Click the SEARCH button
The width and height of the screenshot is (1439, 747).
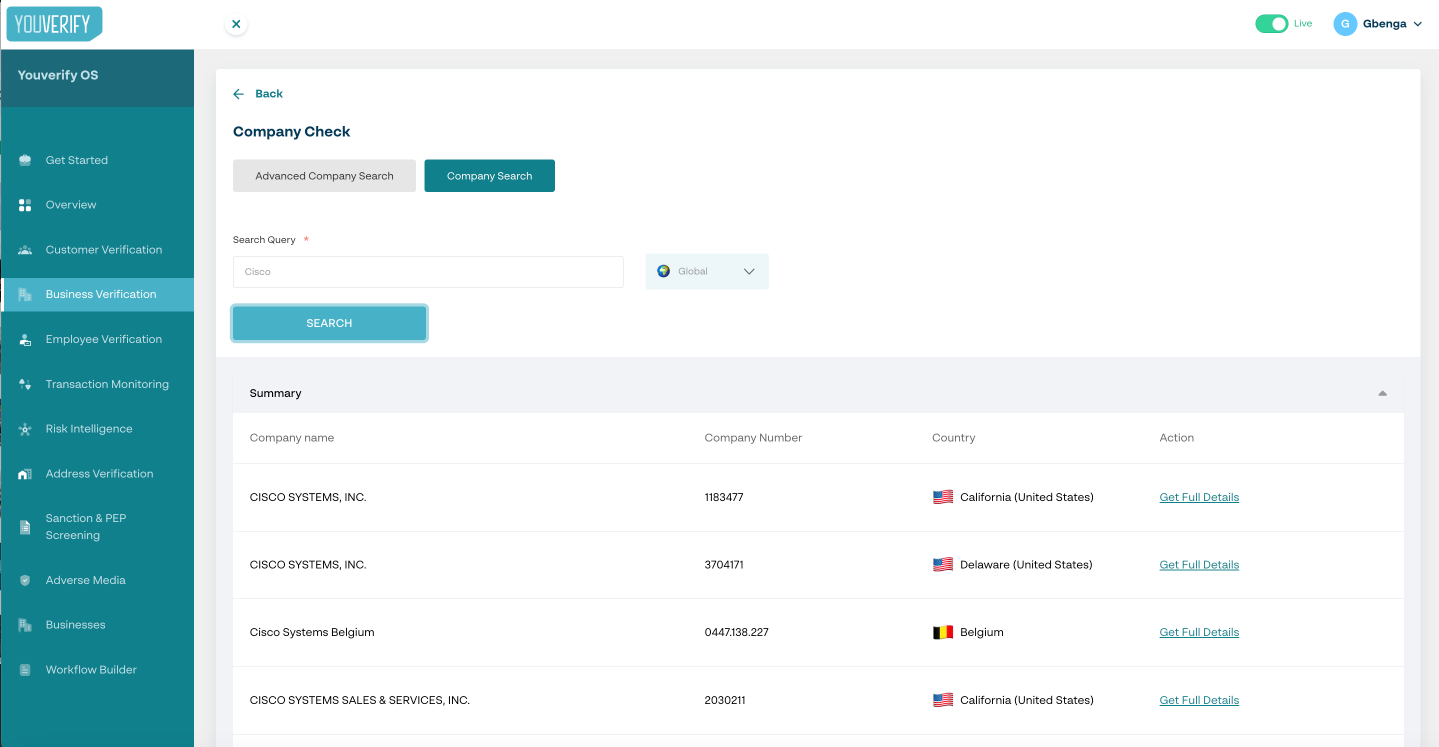(x=329, y=323)
